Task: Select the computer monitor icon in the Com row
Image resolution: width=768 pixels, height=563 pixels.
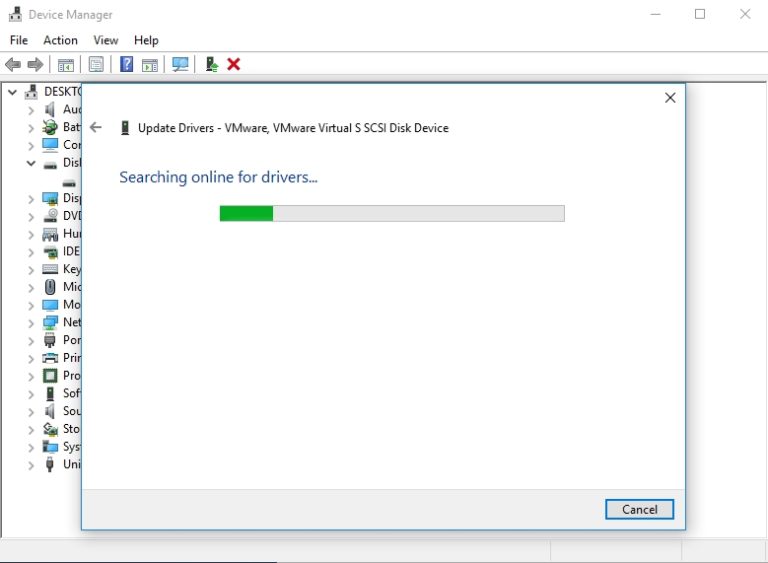Action: pyautogui.click(x=50, y=145)
